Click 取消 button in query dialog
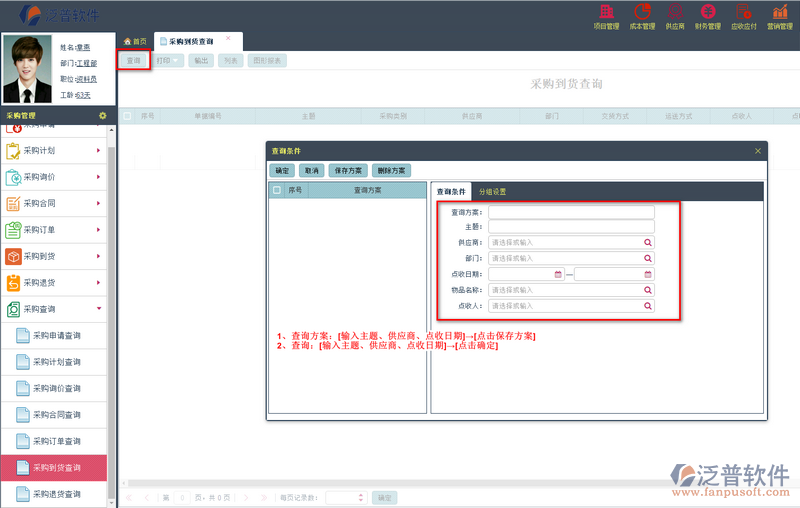800x508 pixels. click(x=312, y=171)
